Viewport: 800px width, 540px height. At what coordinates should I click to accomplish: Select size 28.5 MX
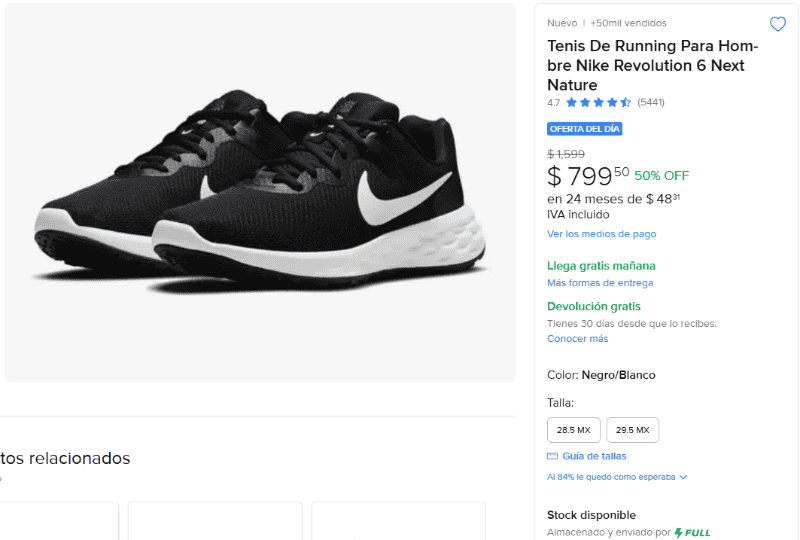tap(574, 430)
